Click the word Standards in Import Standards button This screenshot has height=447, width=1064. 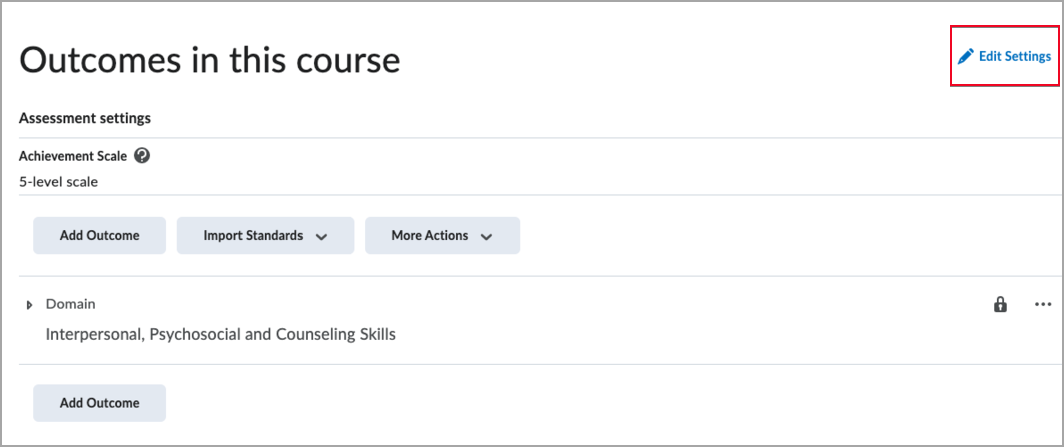point(273,236)
